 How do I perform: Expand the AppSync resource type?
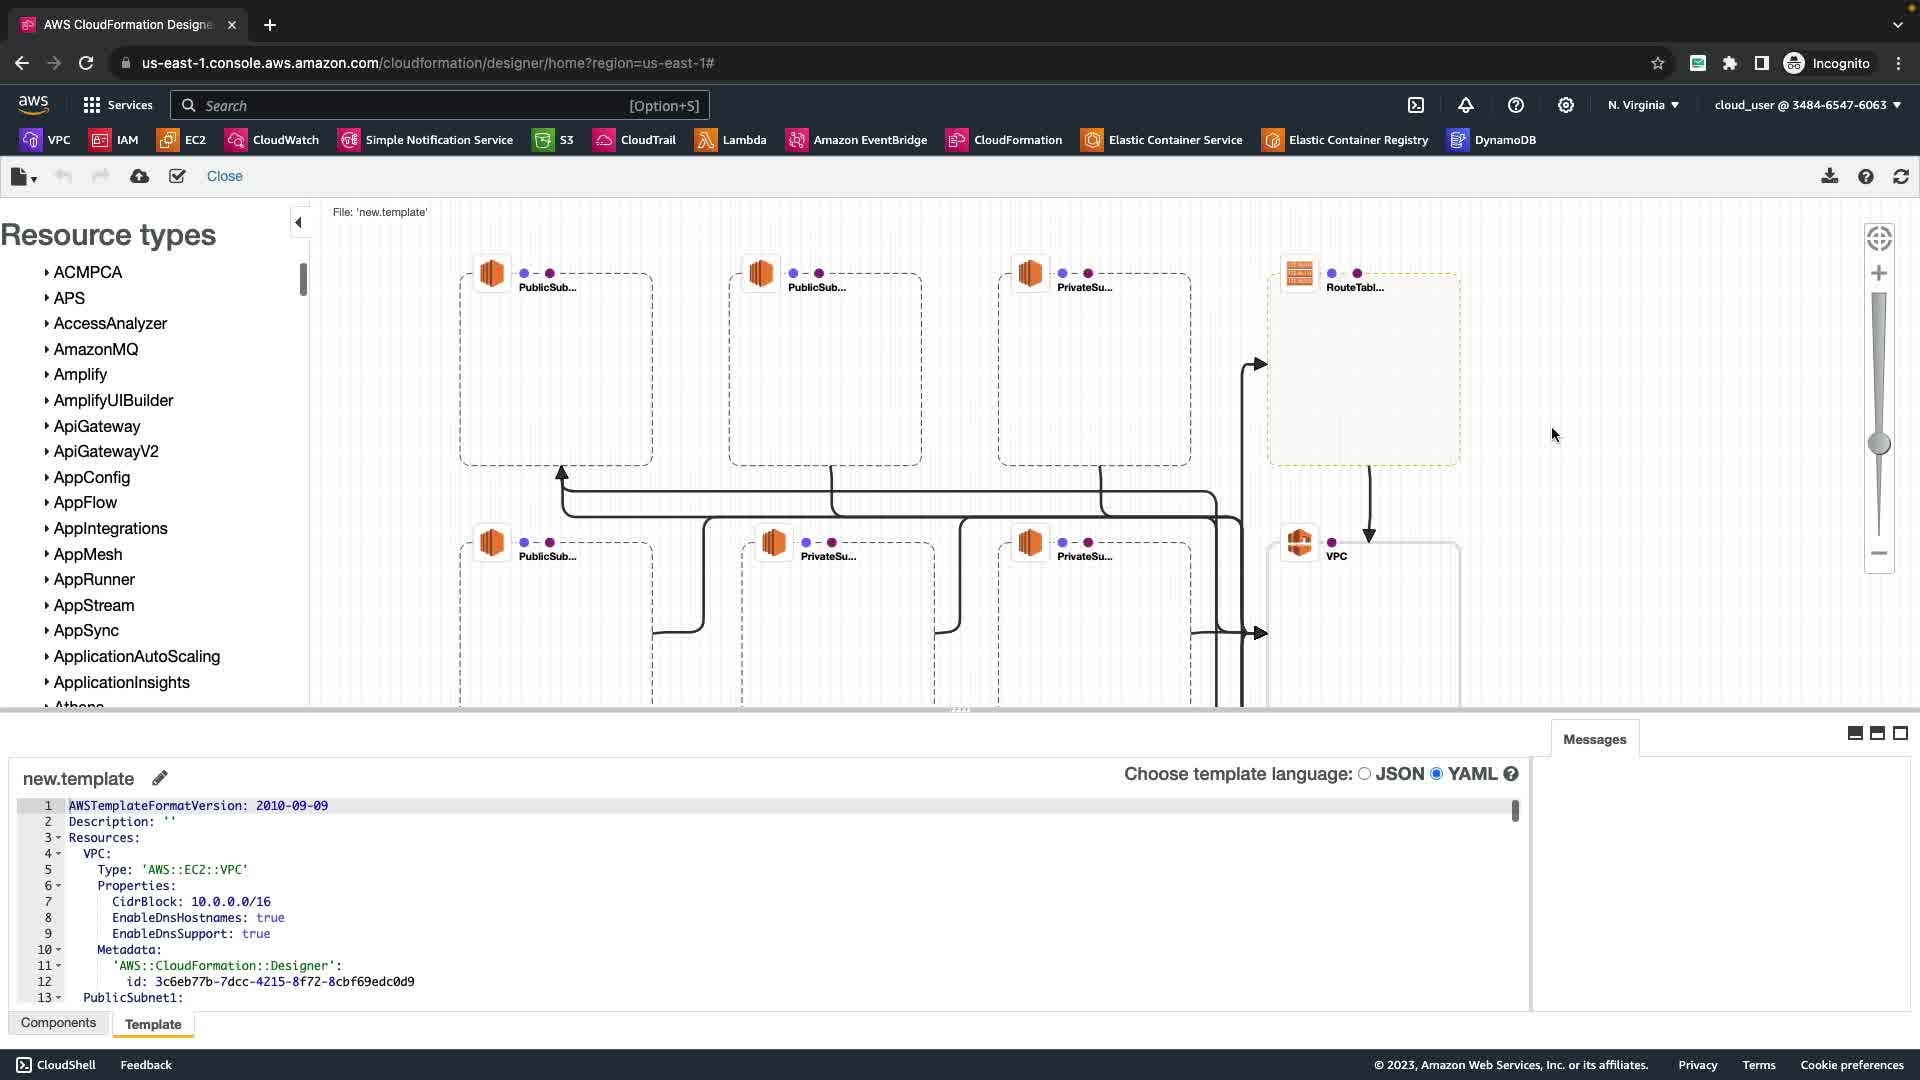(86, 631)
